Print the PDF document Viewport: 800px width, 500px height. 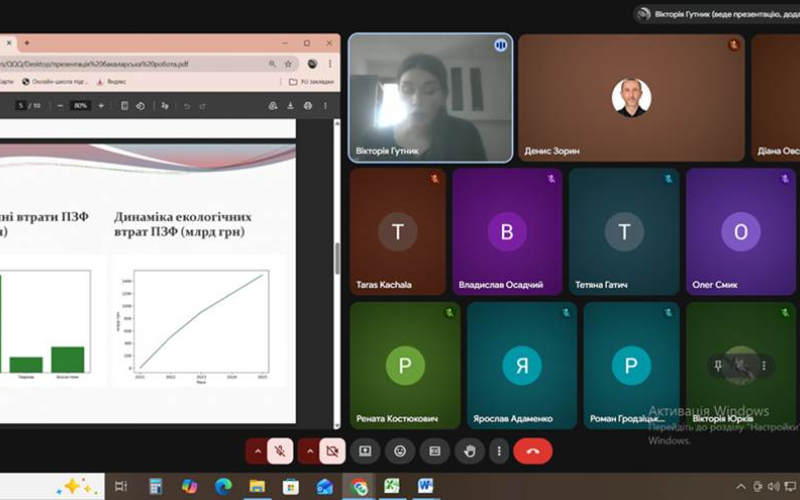(308, 106)
